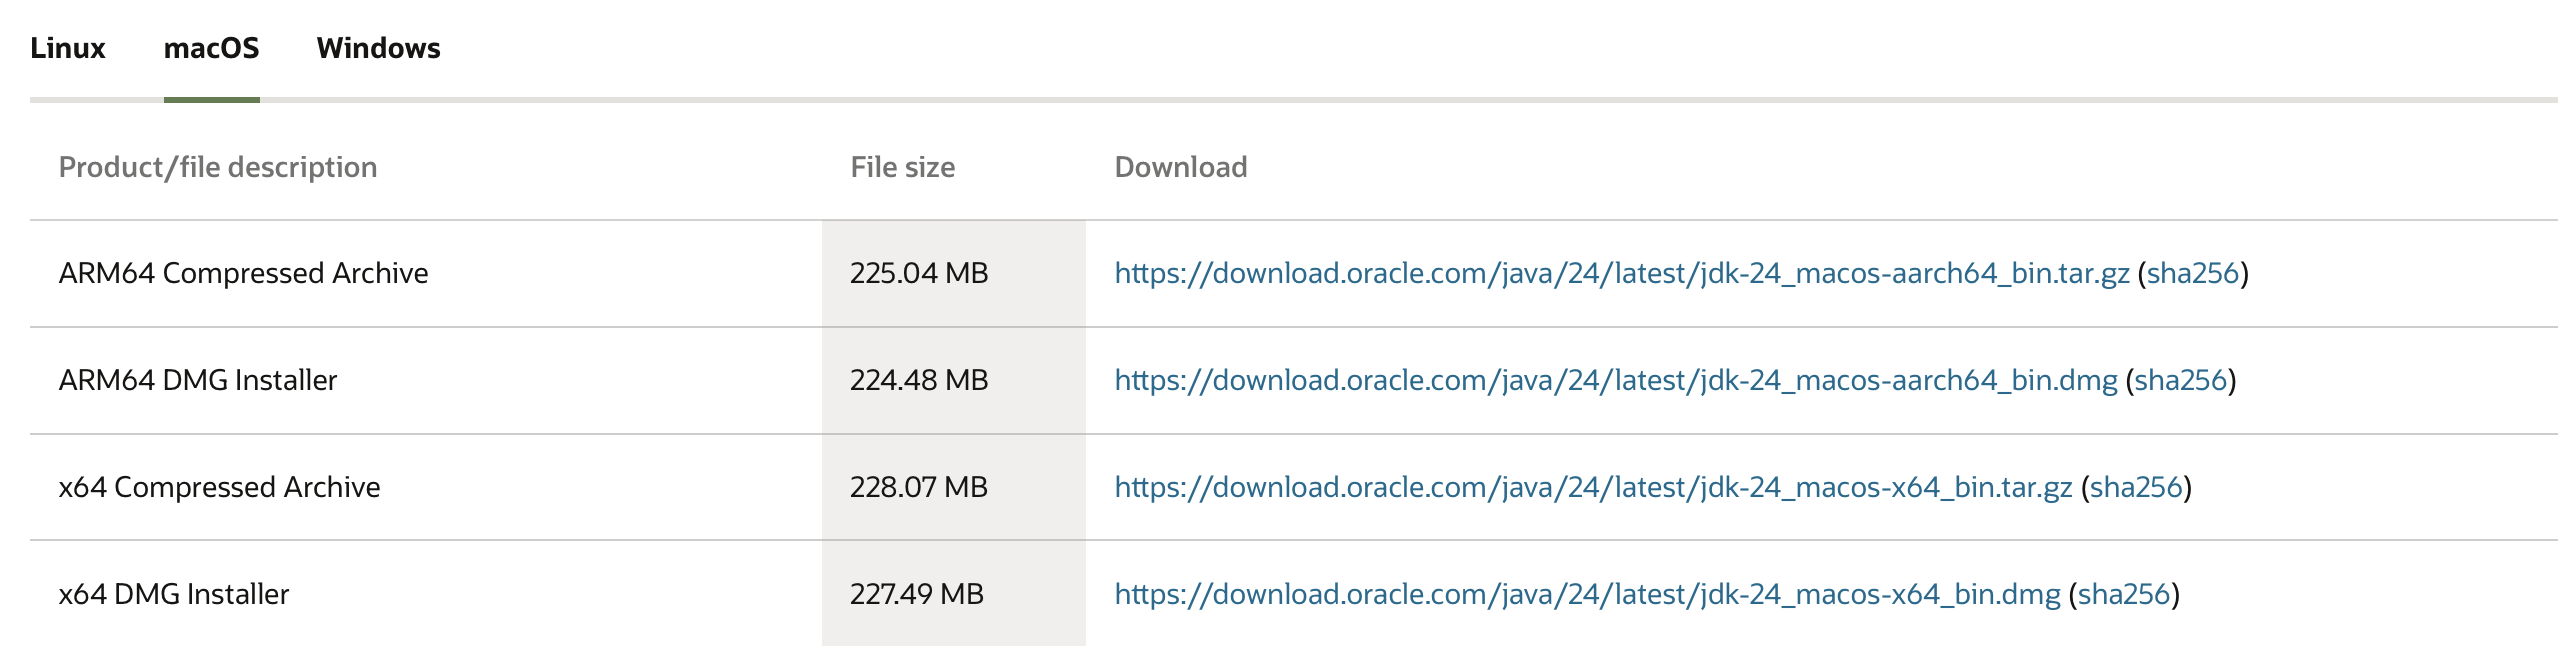Download ARM64 DMG Installer link
2558x646 pixels.
(1615, 380)
